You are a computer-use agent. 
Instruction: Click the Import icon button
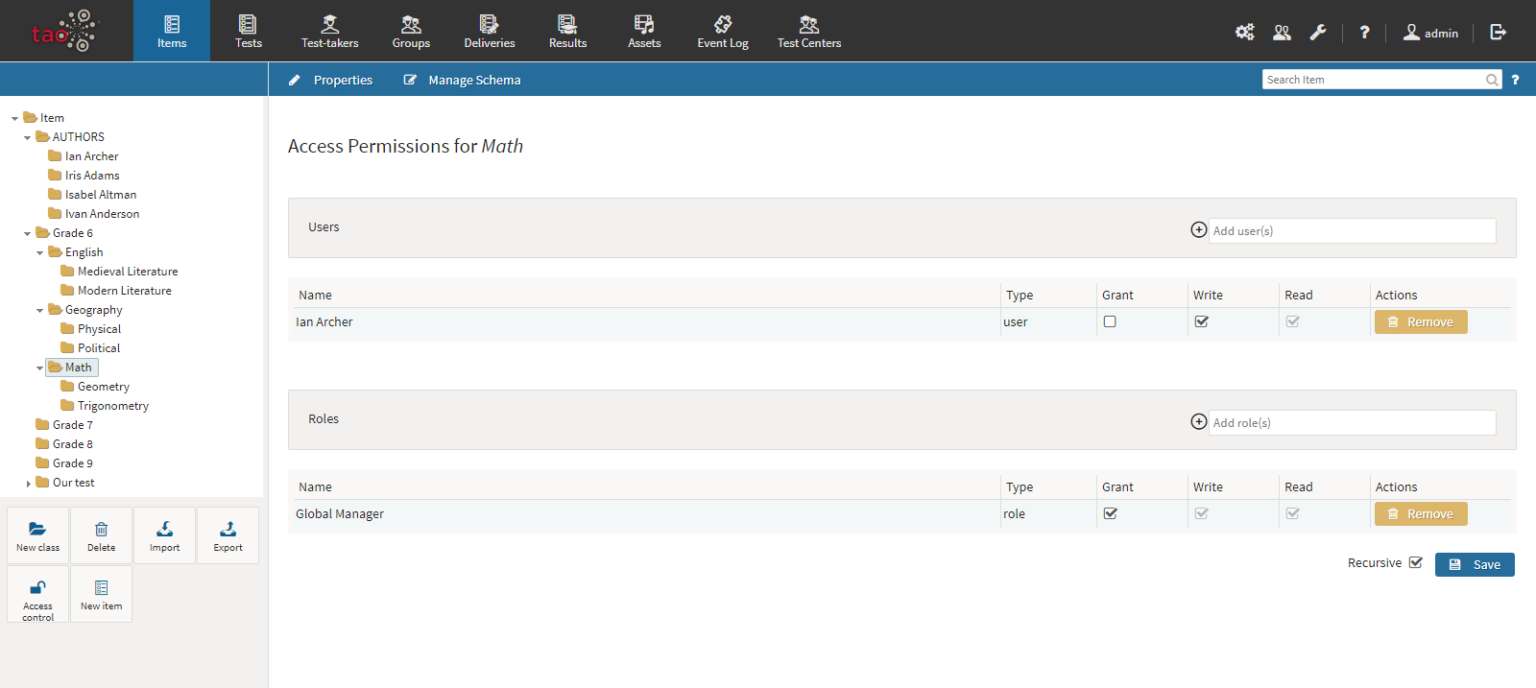pos(165,529)
